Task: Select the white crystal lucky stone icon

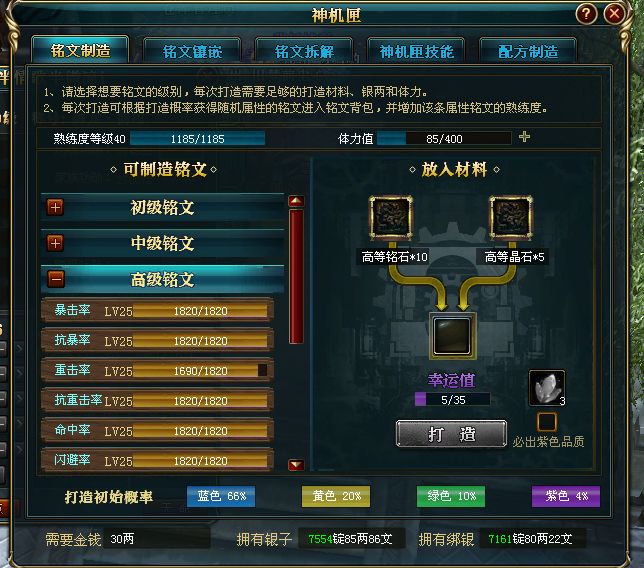Action: (547, 388)
